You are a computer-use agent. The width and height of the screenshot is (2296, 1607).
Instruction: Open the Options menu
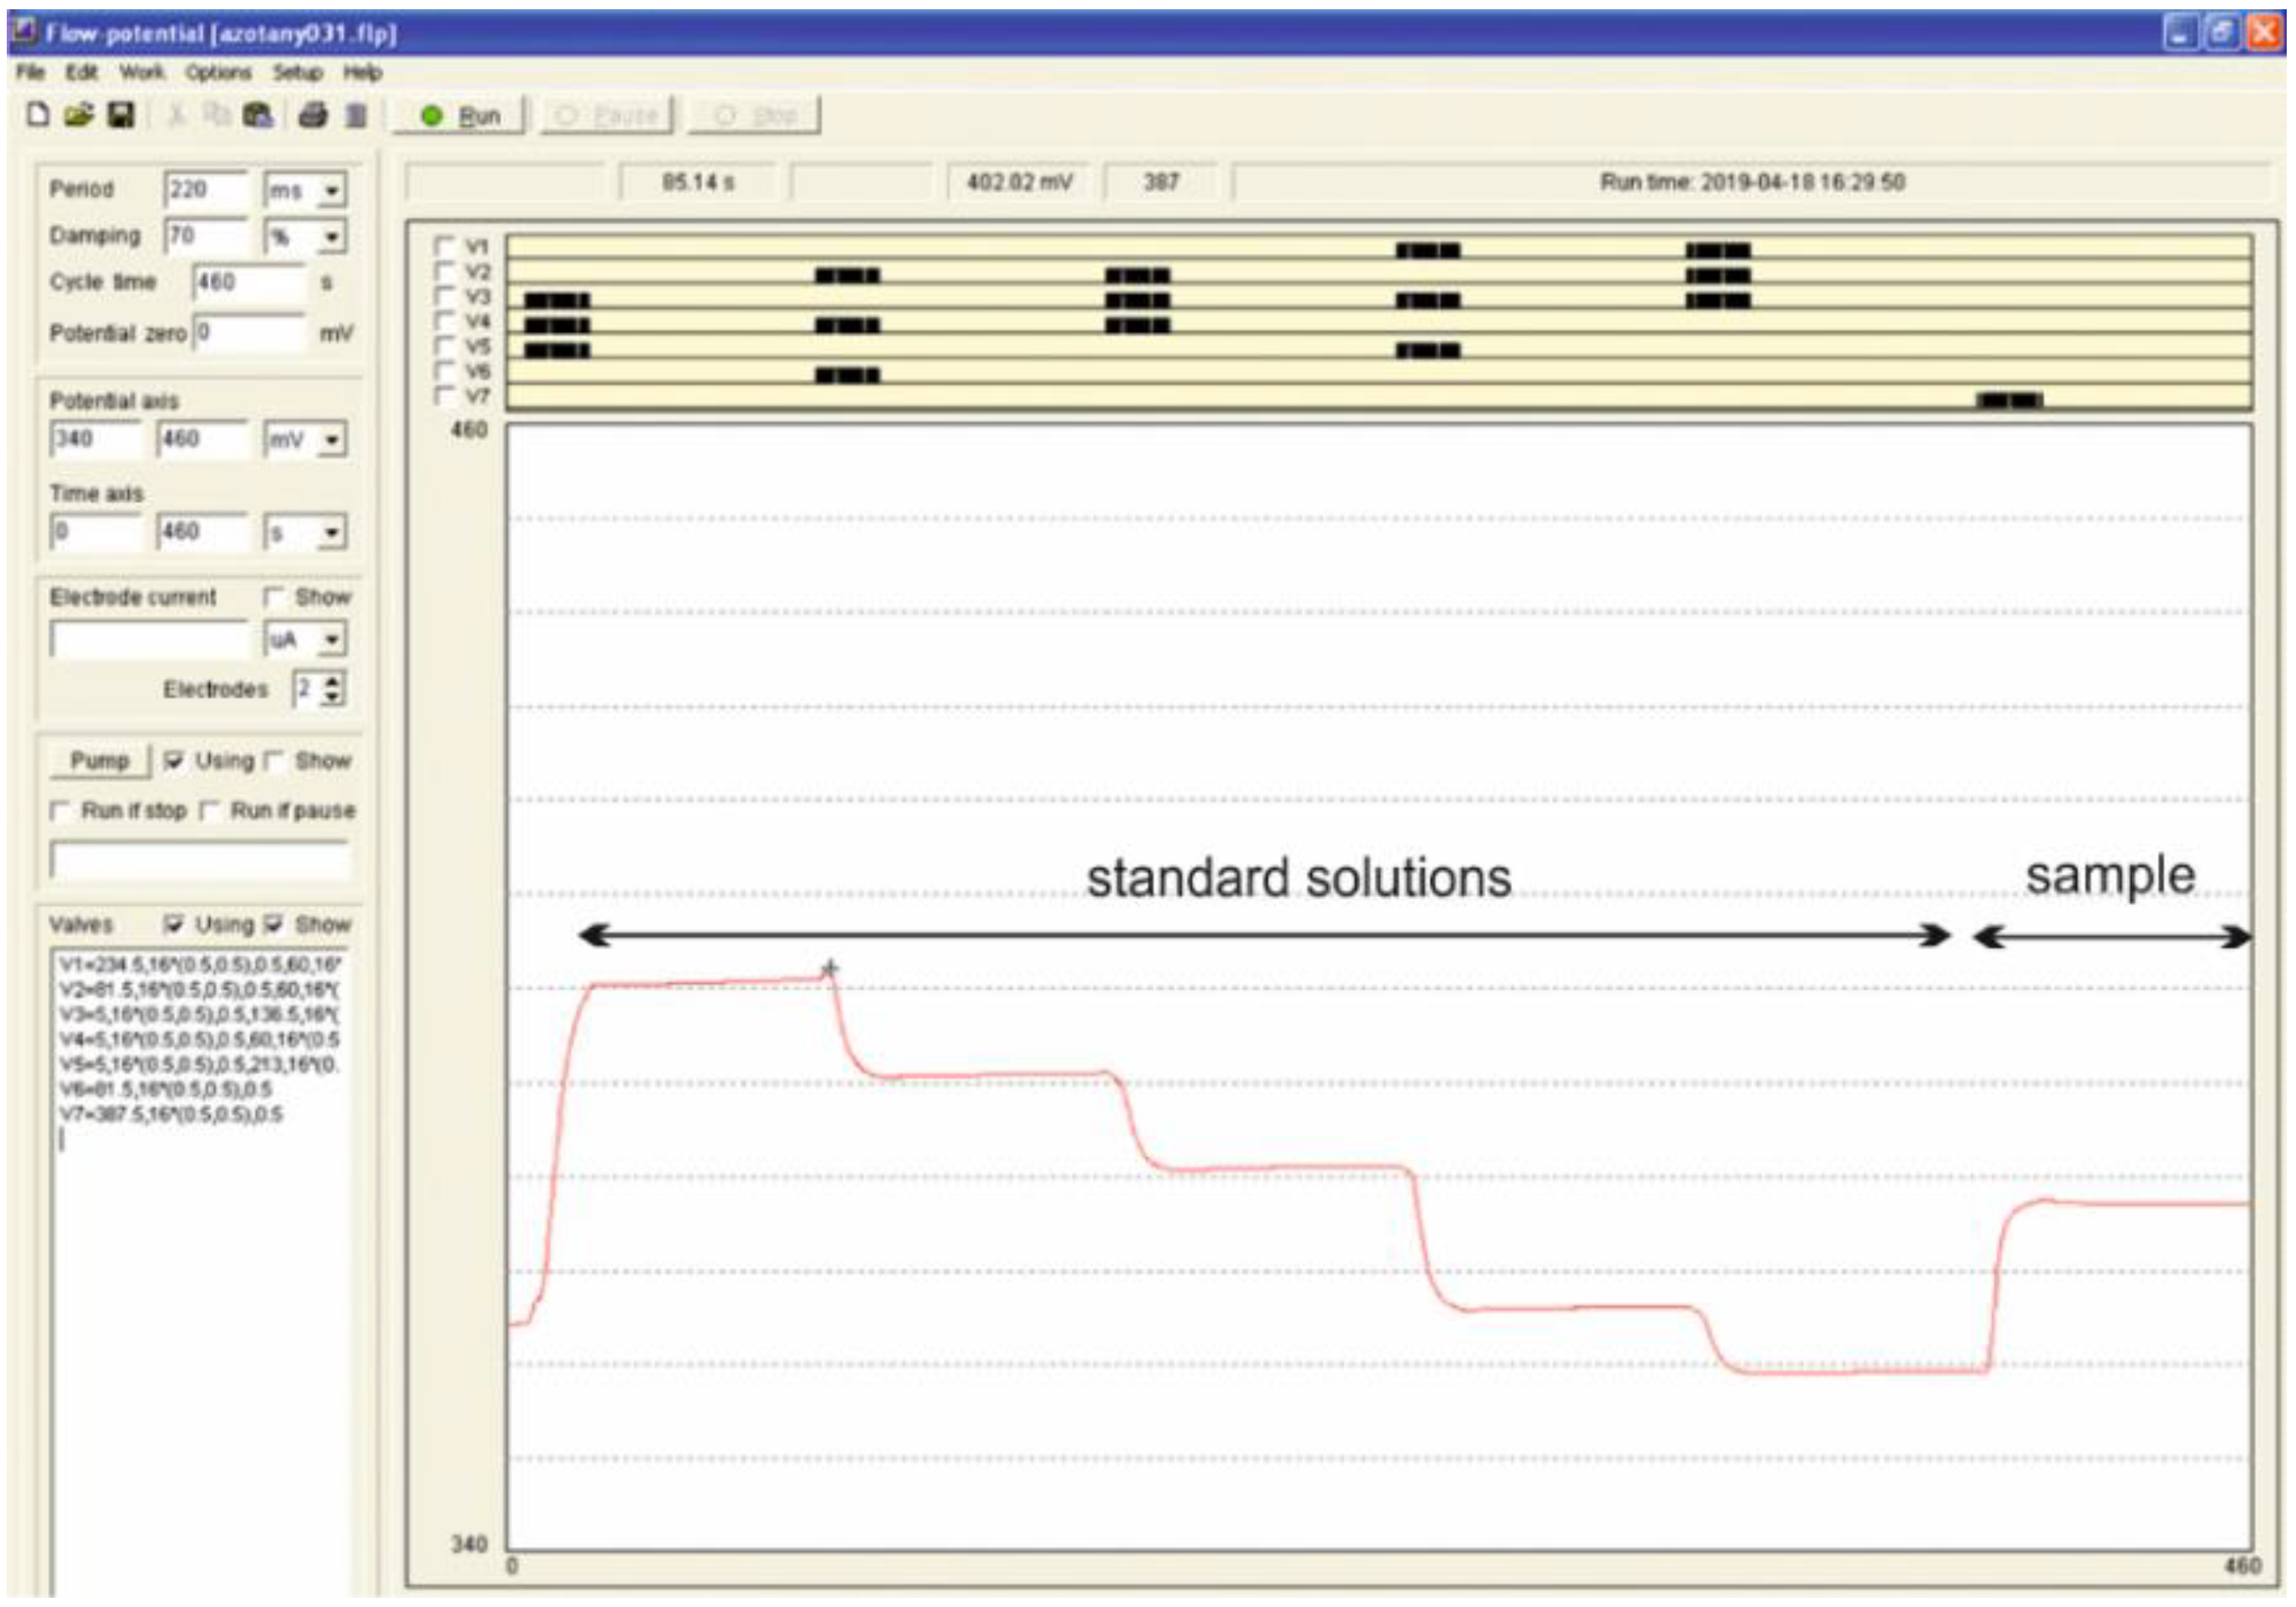coord(218,73)
